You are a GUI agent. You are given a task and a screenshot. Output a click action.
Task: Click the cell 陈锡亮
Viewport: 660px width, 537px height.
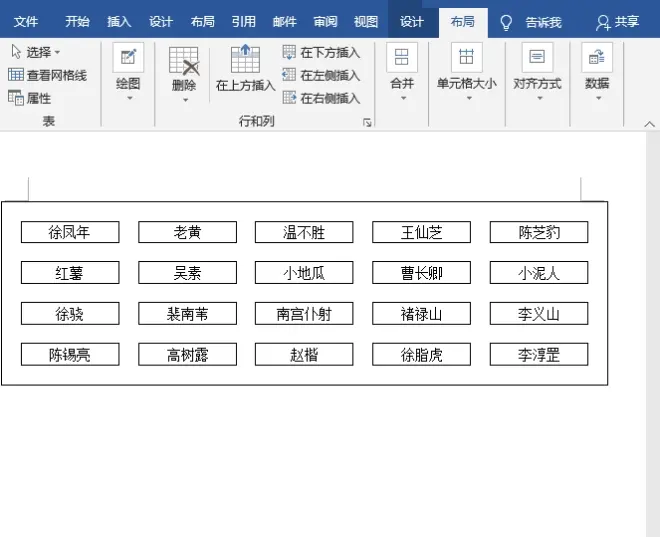coord(70,354)
